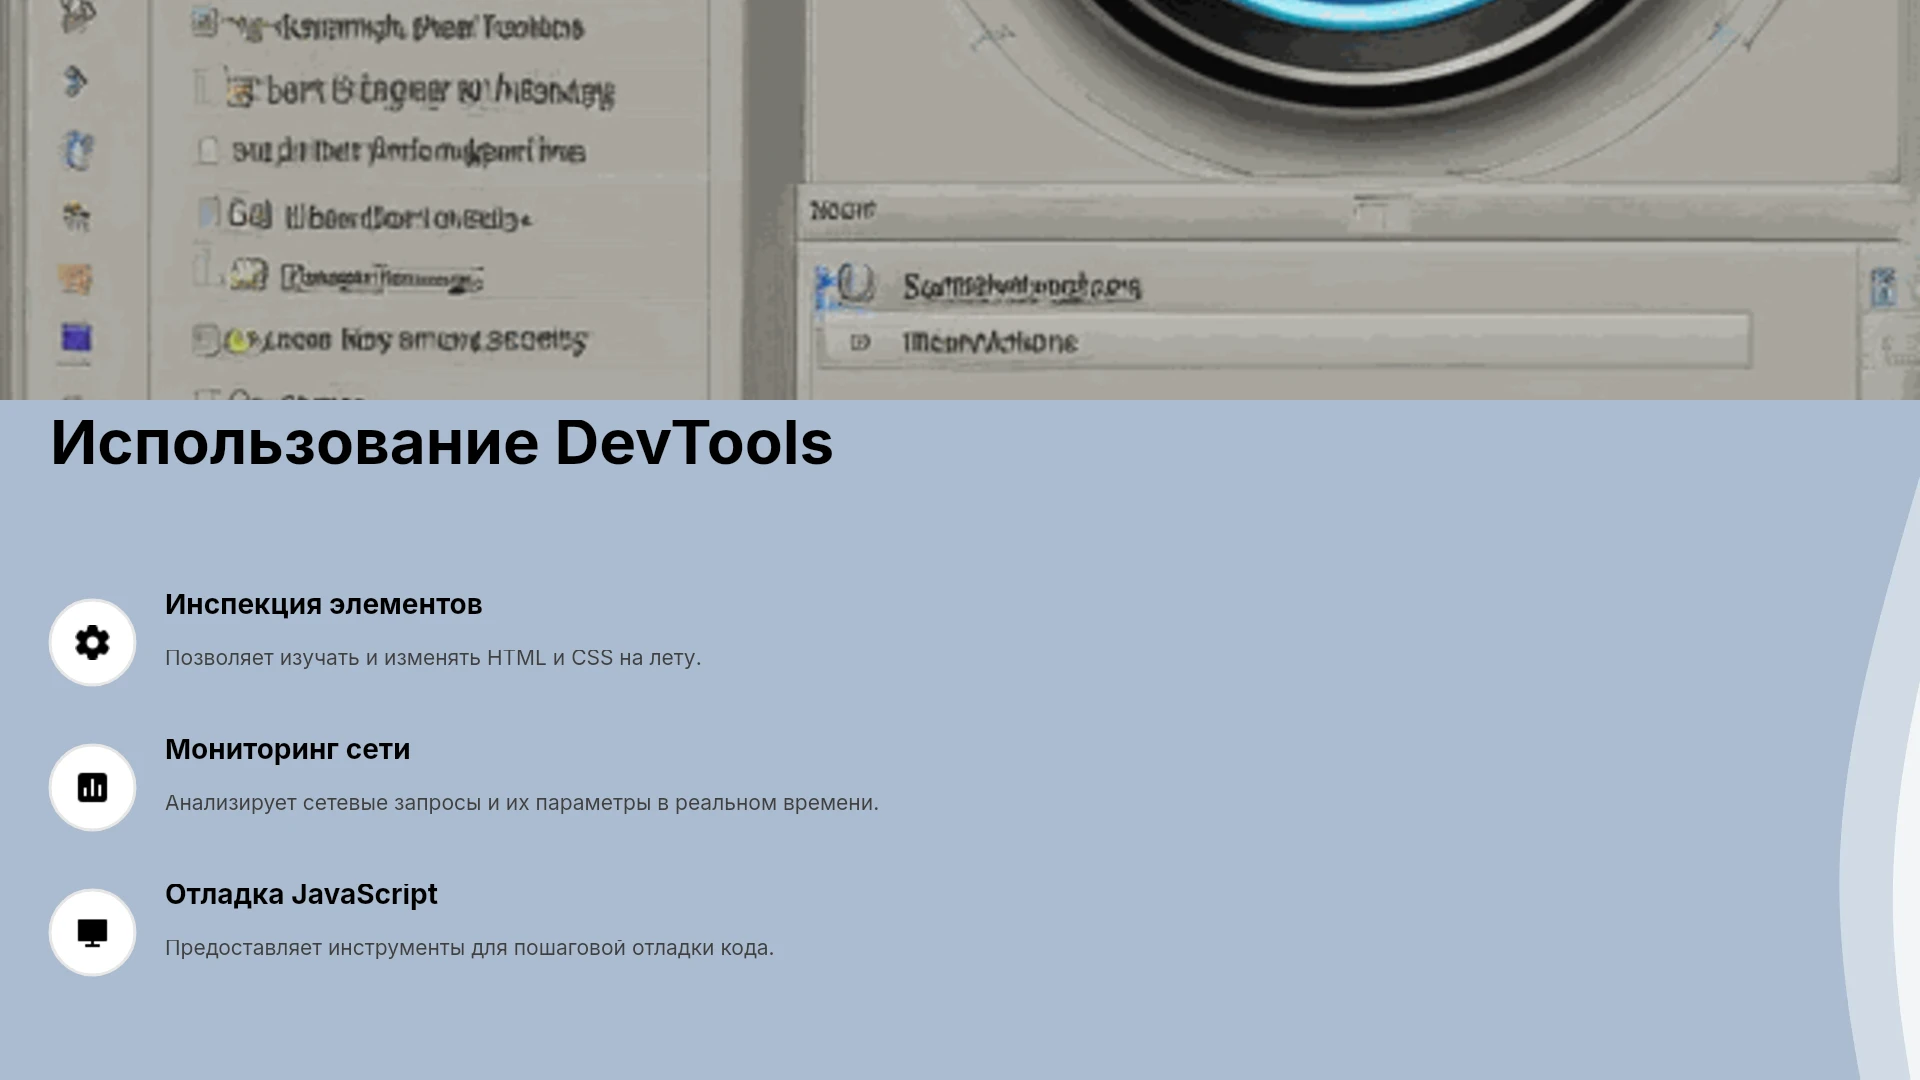The image size is (1920, 1080).
Task: Open the Отладка JavaScript heading
Action: (301, 895)
